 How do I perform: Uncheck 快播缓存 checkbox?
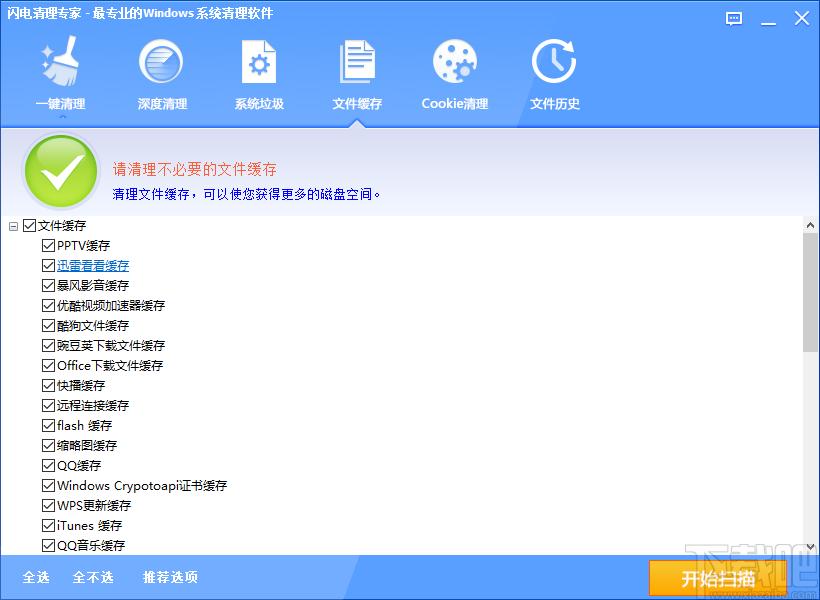(48, 386)
